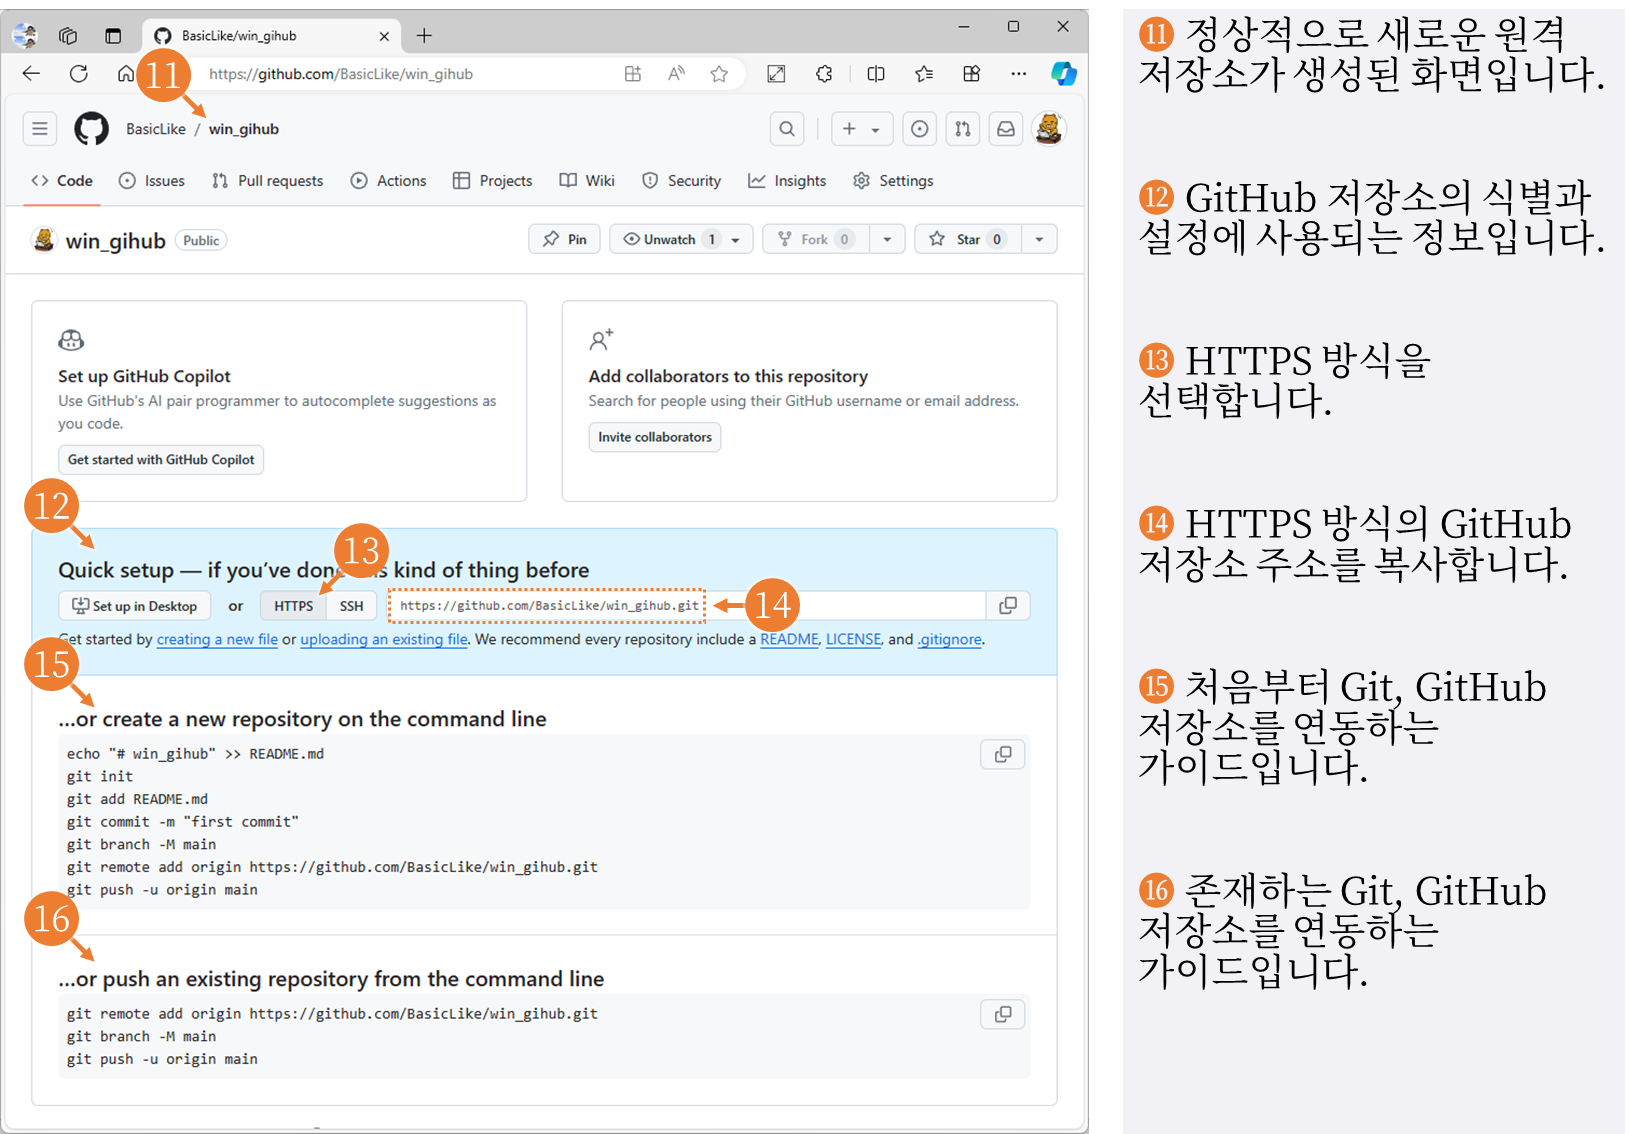1630x1134 pixels.
Task: Click 'git push -u origin main' under create section
Action: click(x=162, y=890)
